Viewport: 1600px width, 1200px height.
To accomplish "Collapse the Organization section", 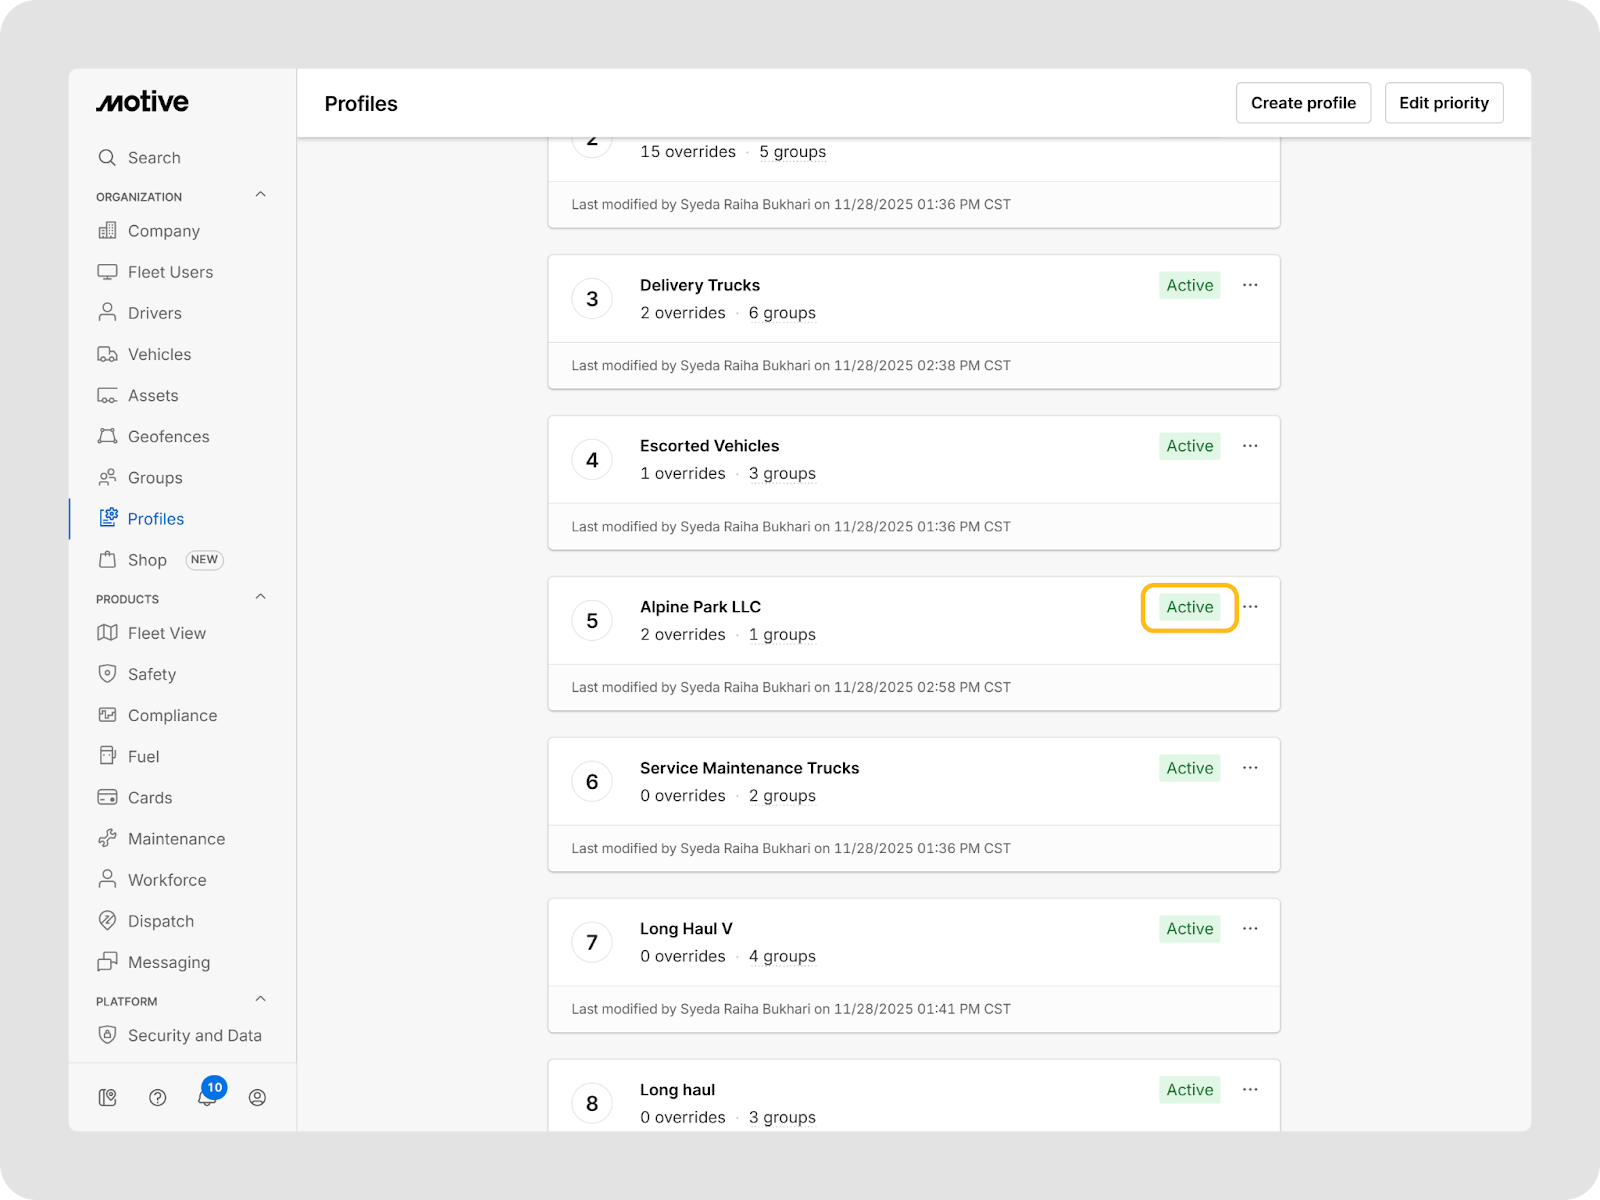I will point(260,195).
